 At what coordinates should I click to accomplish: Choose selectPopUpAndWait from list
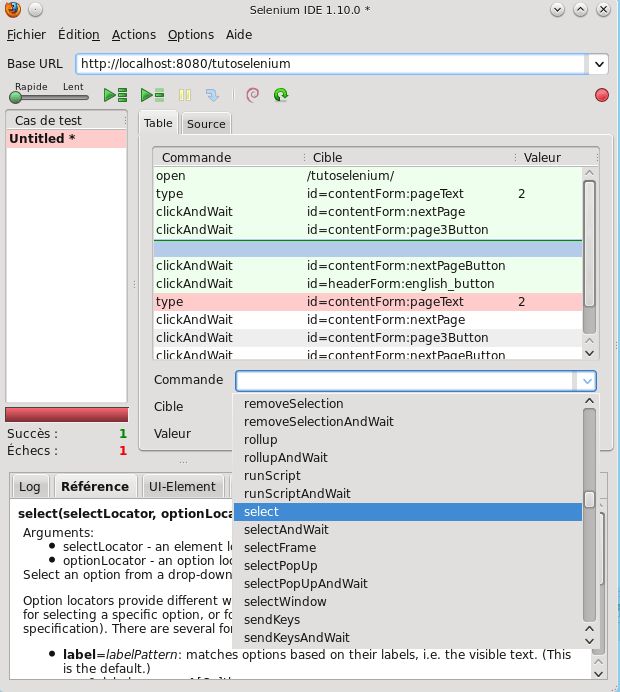tap(408, 584)
